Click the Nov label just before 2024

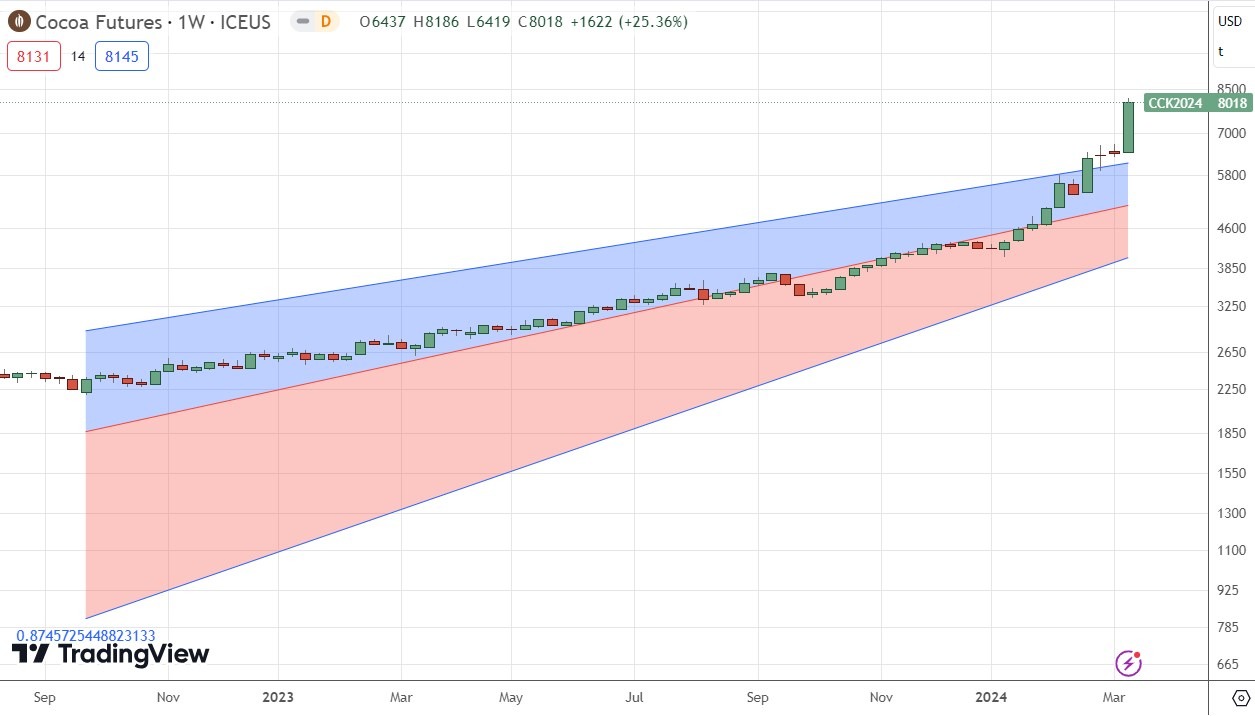pos(881,697)
